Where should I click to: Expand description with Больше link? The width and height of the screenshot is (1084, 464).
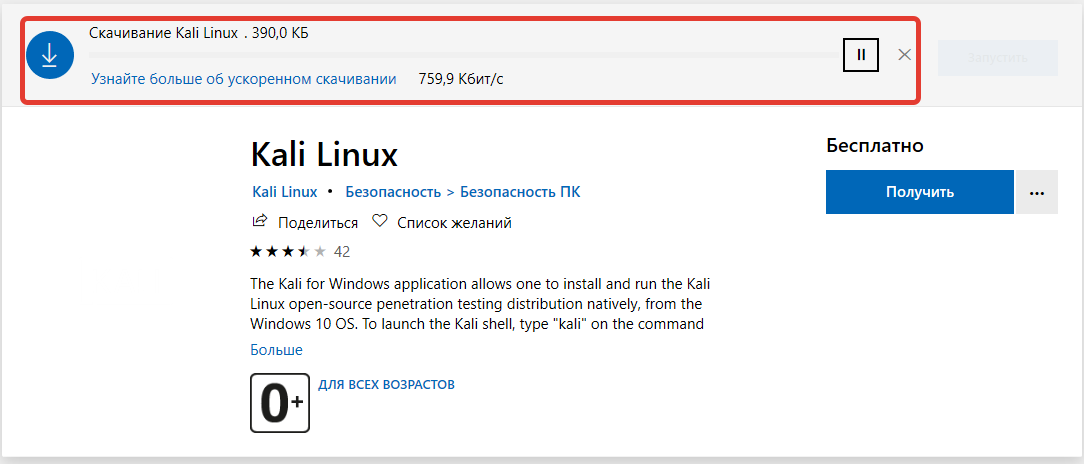coord(277,350)
